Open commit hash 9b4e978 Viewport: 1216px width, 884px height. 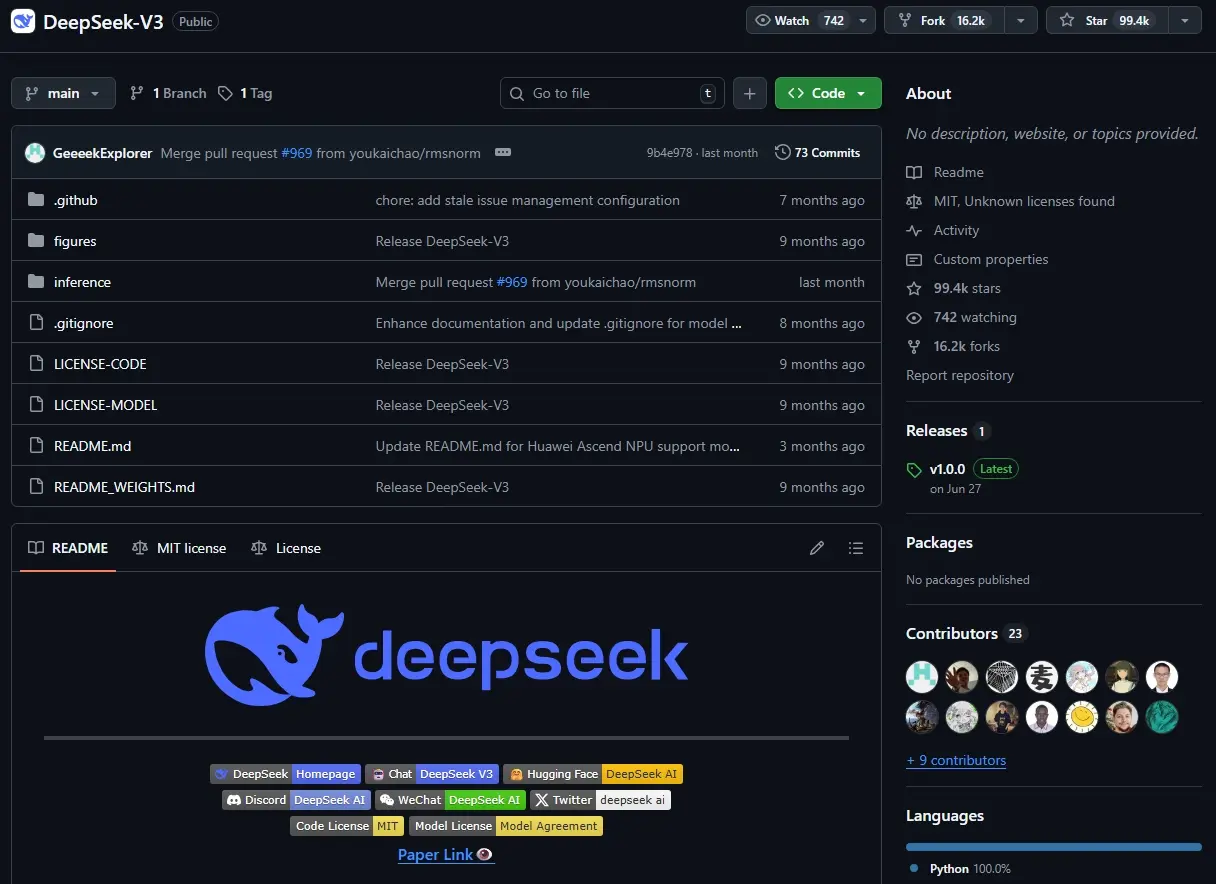[x=670, y=153]
